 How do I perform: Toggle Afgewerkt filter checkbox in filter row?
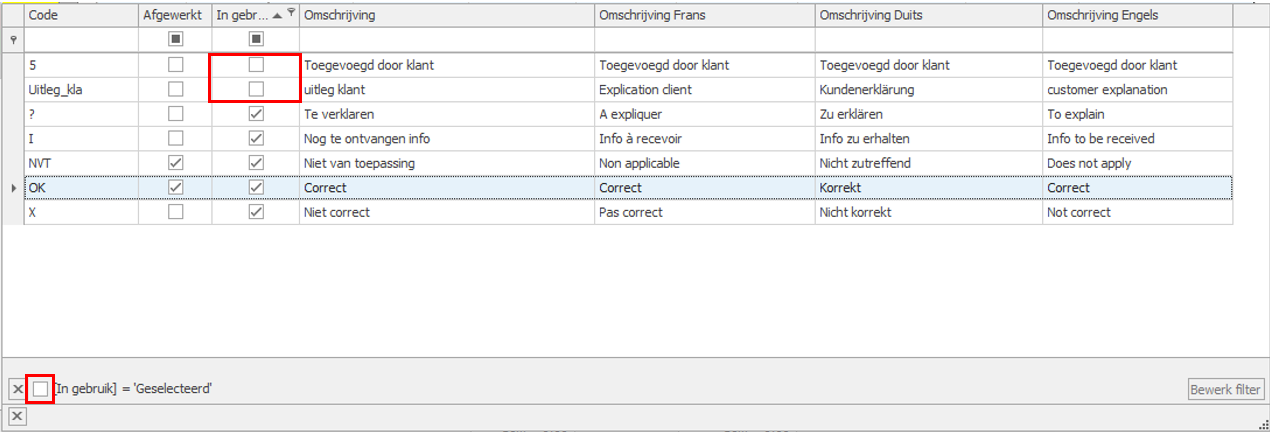[x=175, y=39]
